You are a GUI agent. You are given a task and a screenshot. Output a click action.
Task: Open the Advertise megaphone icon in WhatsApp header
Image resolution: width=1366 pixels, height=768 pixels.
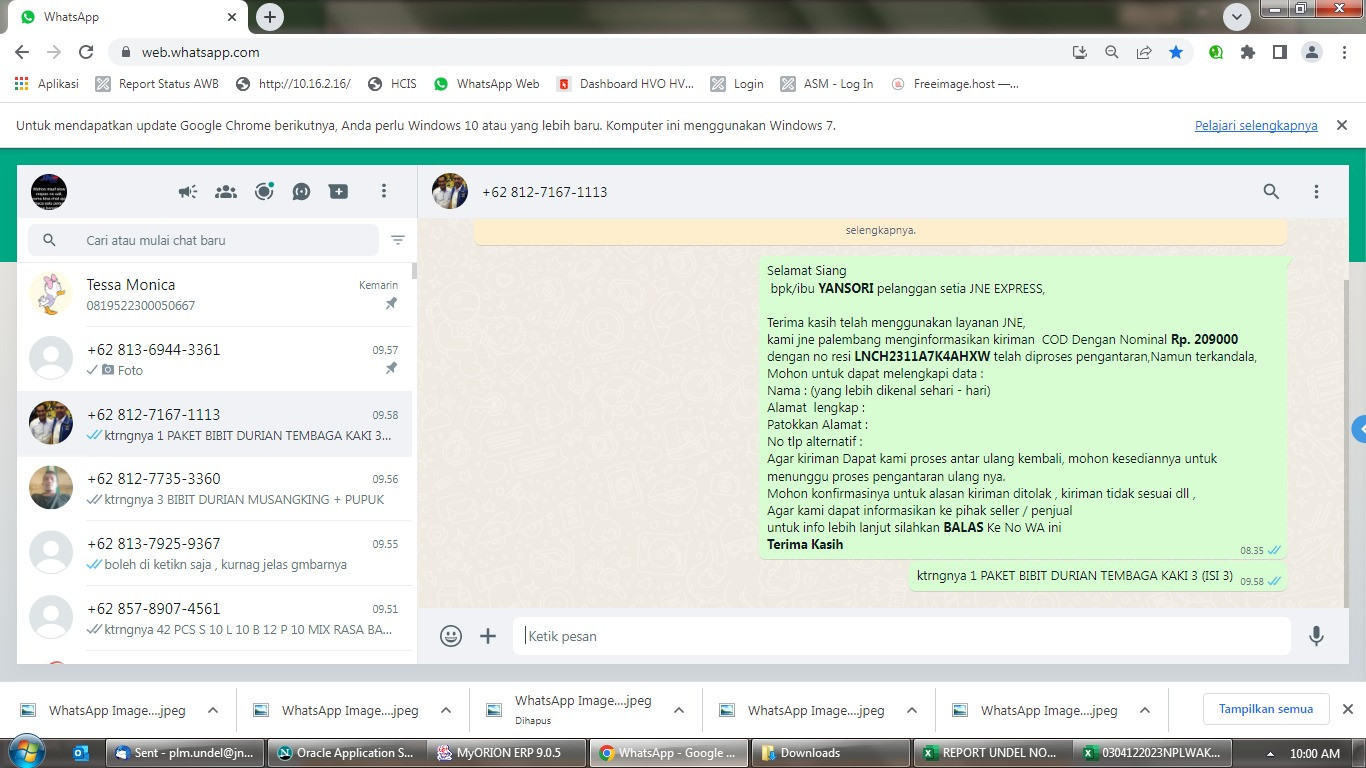tap(188, 192)
